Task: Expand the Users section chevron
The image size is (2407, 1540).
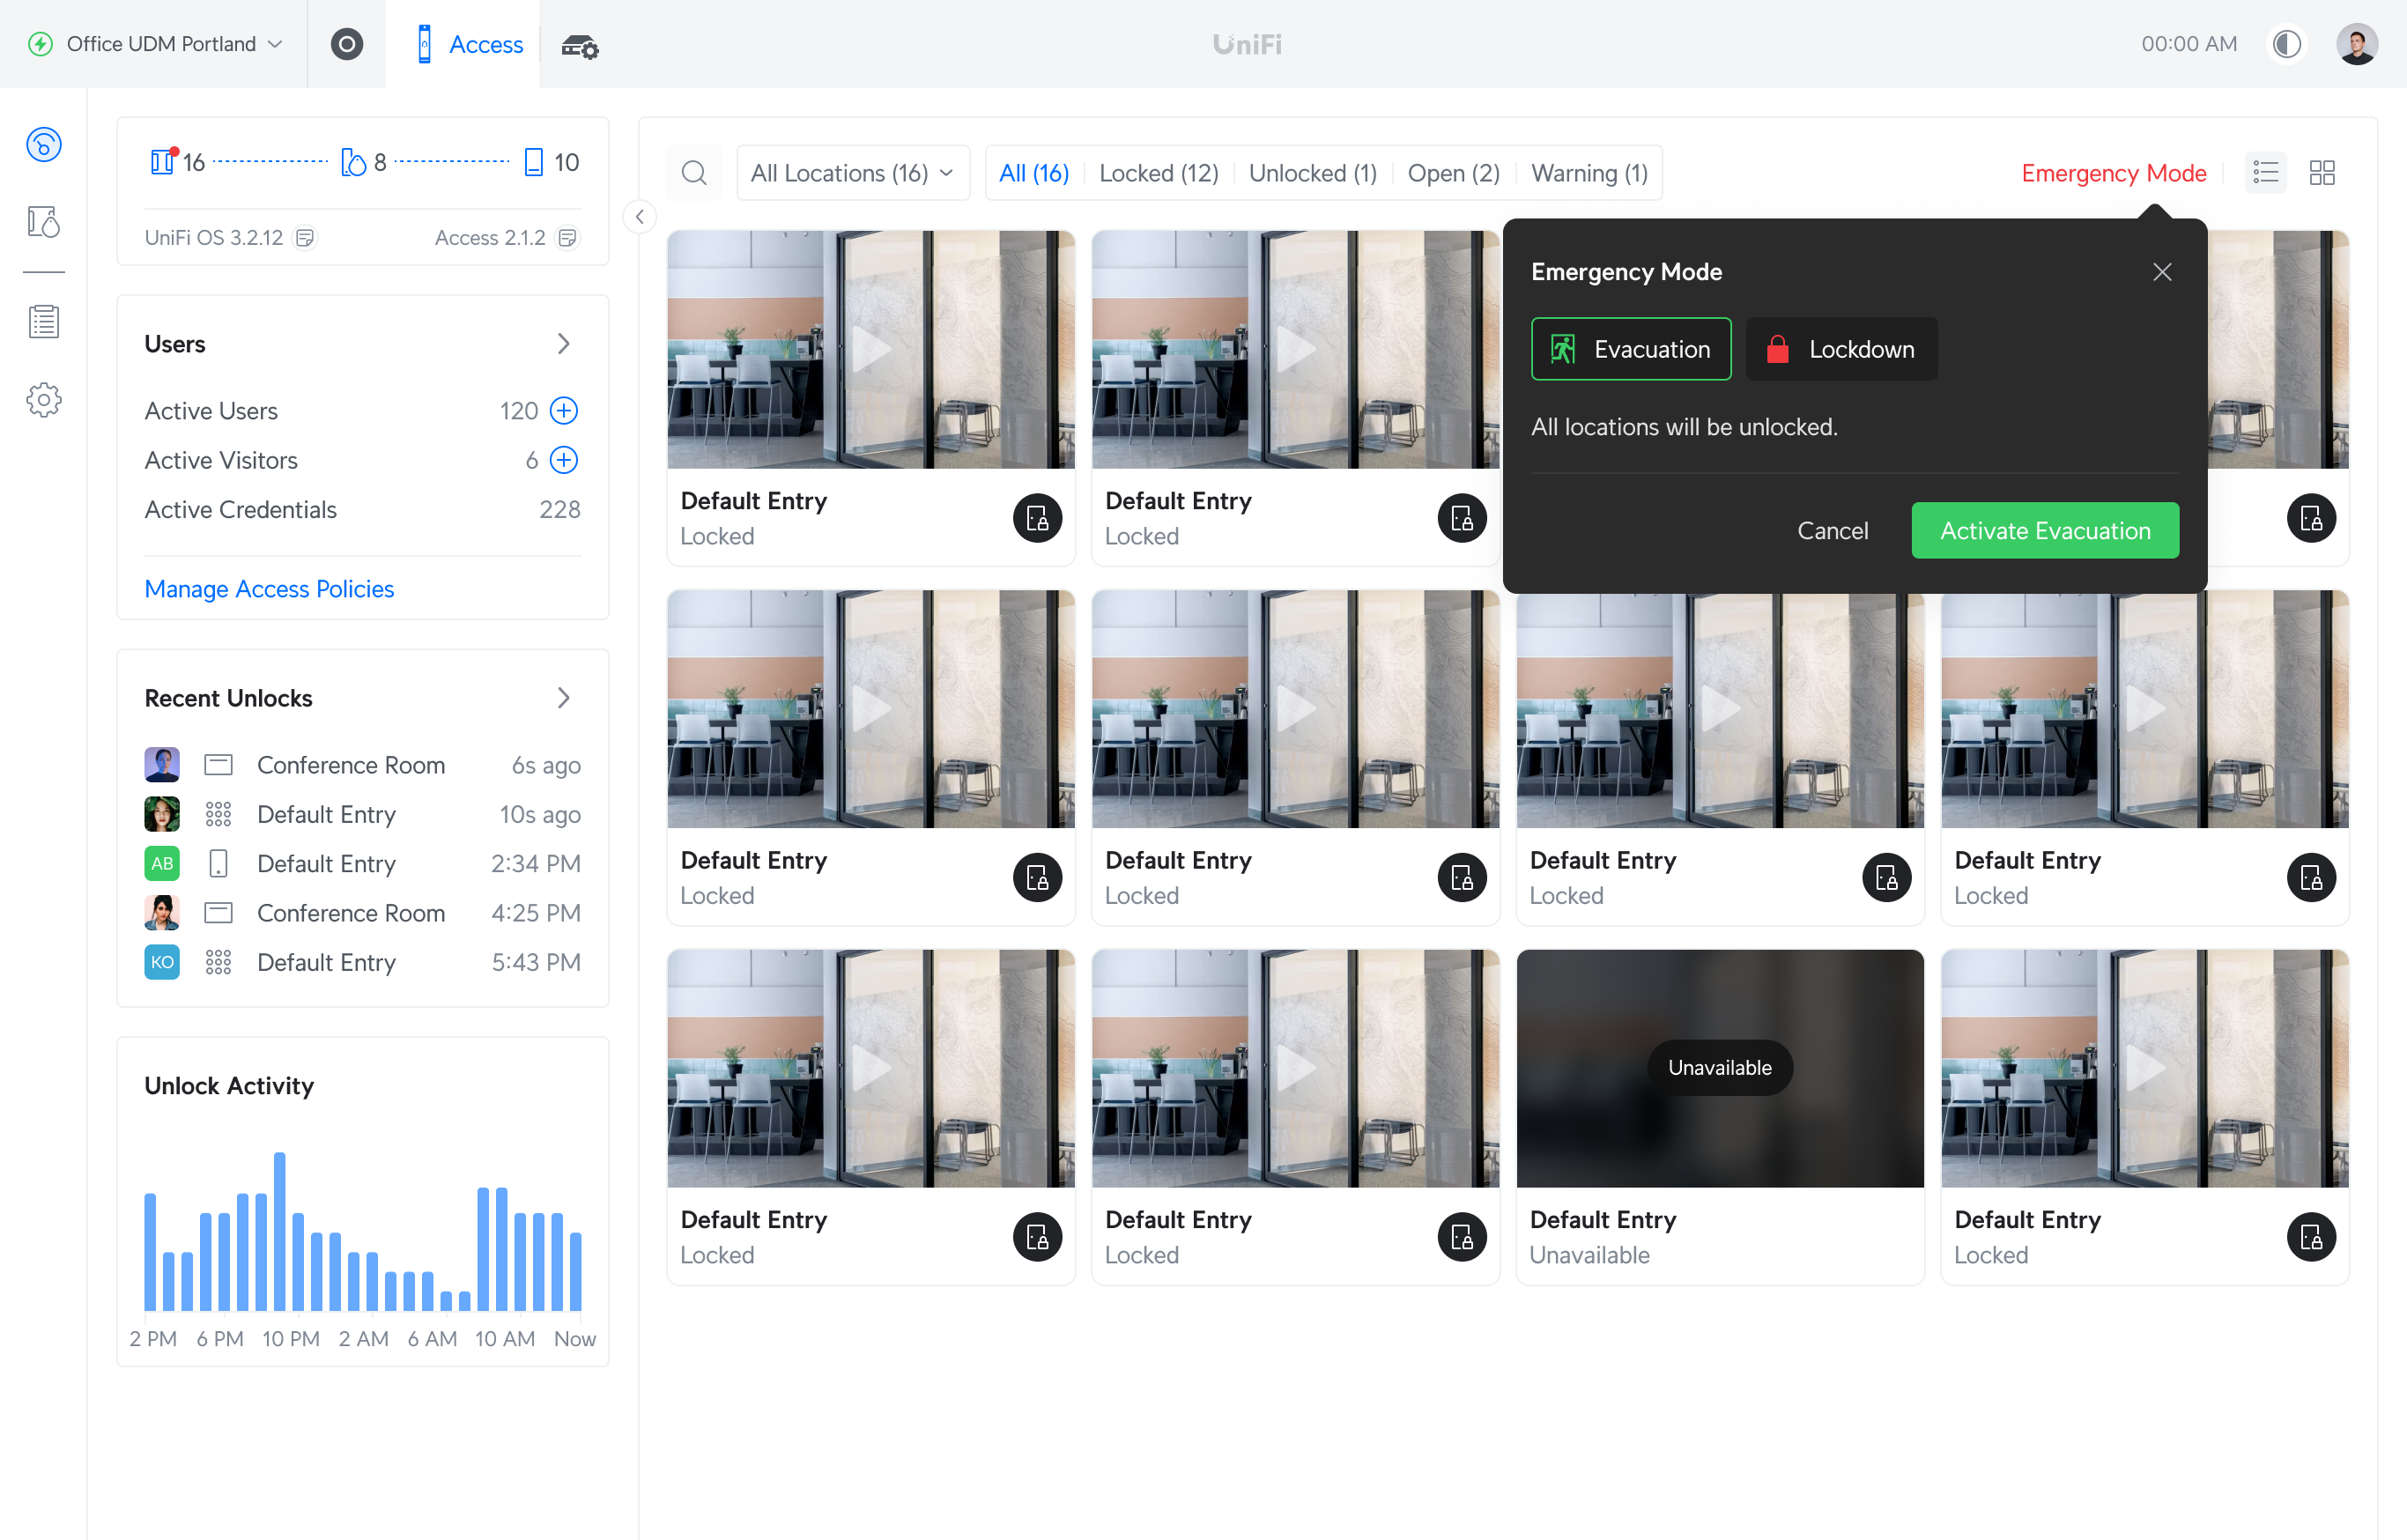Action: (563, 344)
